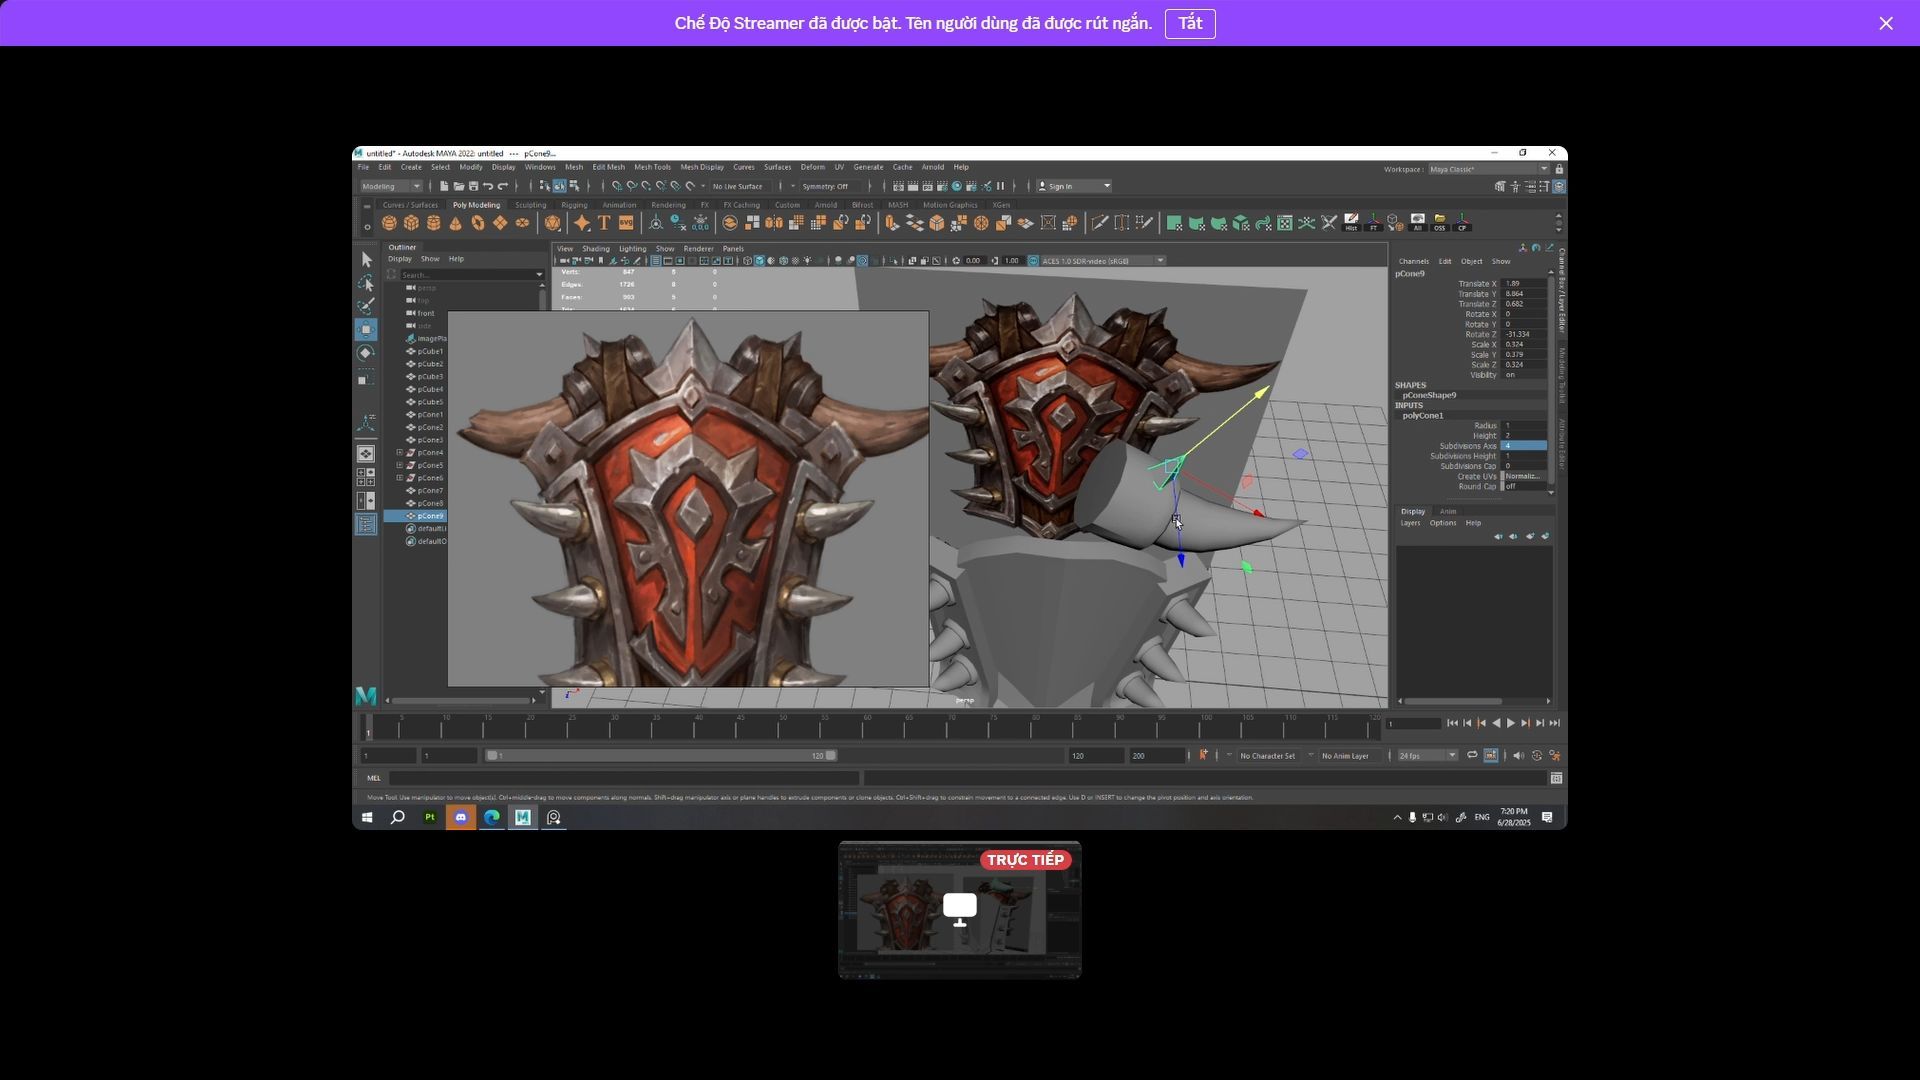Open the Modeling menu set dropdown
The width and height of the screenshot is (1920, 1080).
(x=391, y=186)
